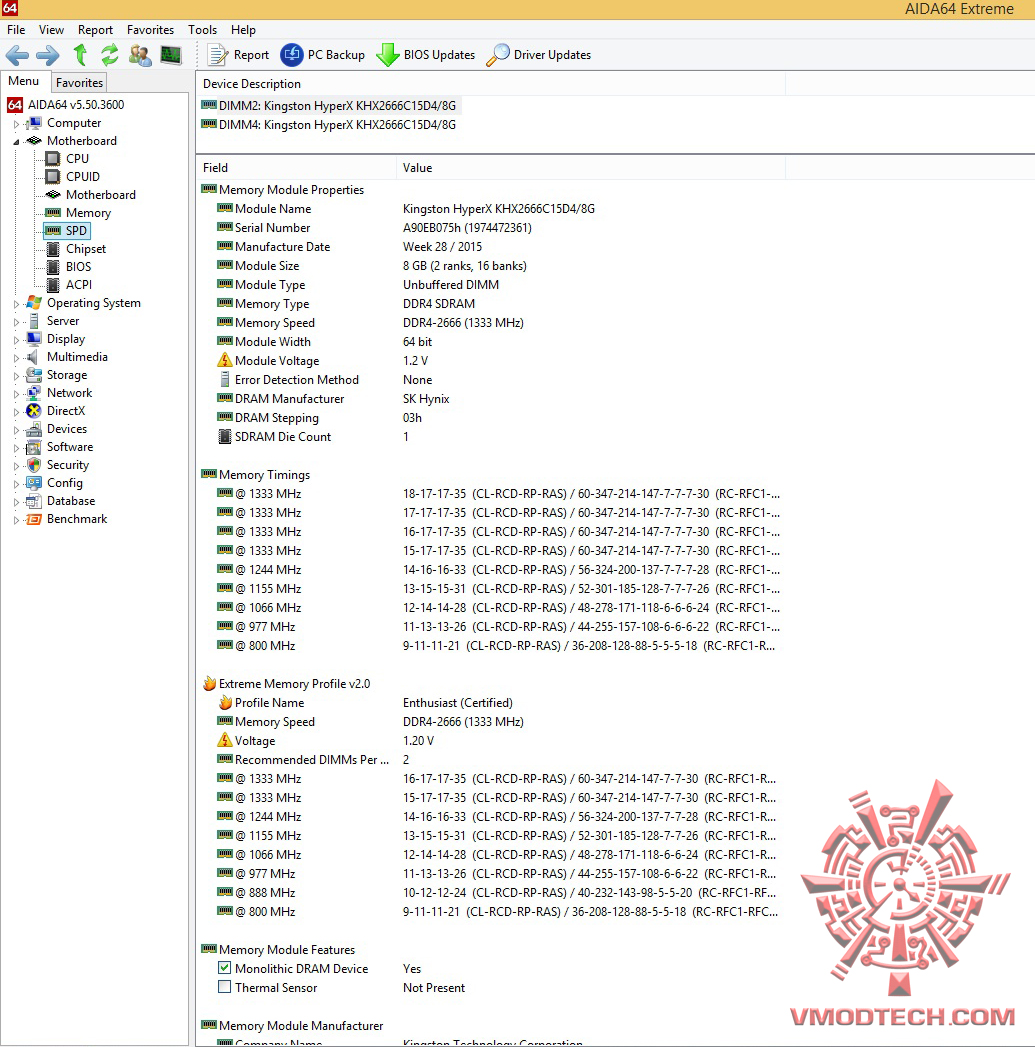
Task: Click the Module Voltage warning icon
Action: tap(224, 361)
